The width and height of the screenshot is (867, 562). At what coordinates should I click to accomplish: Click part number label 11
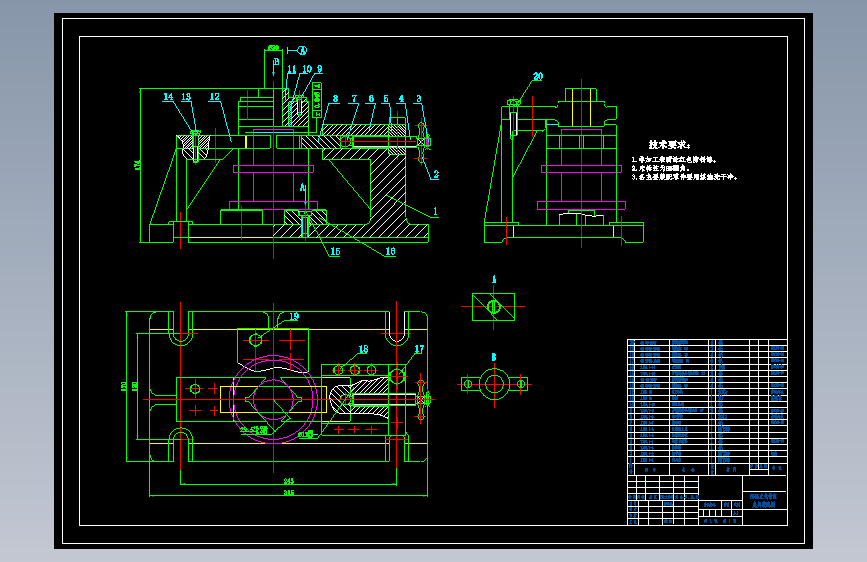pos(292,69)
